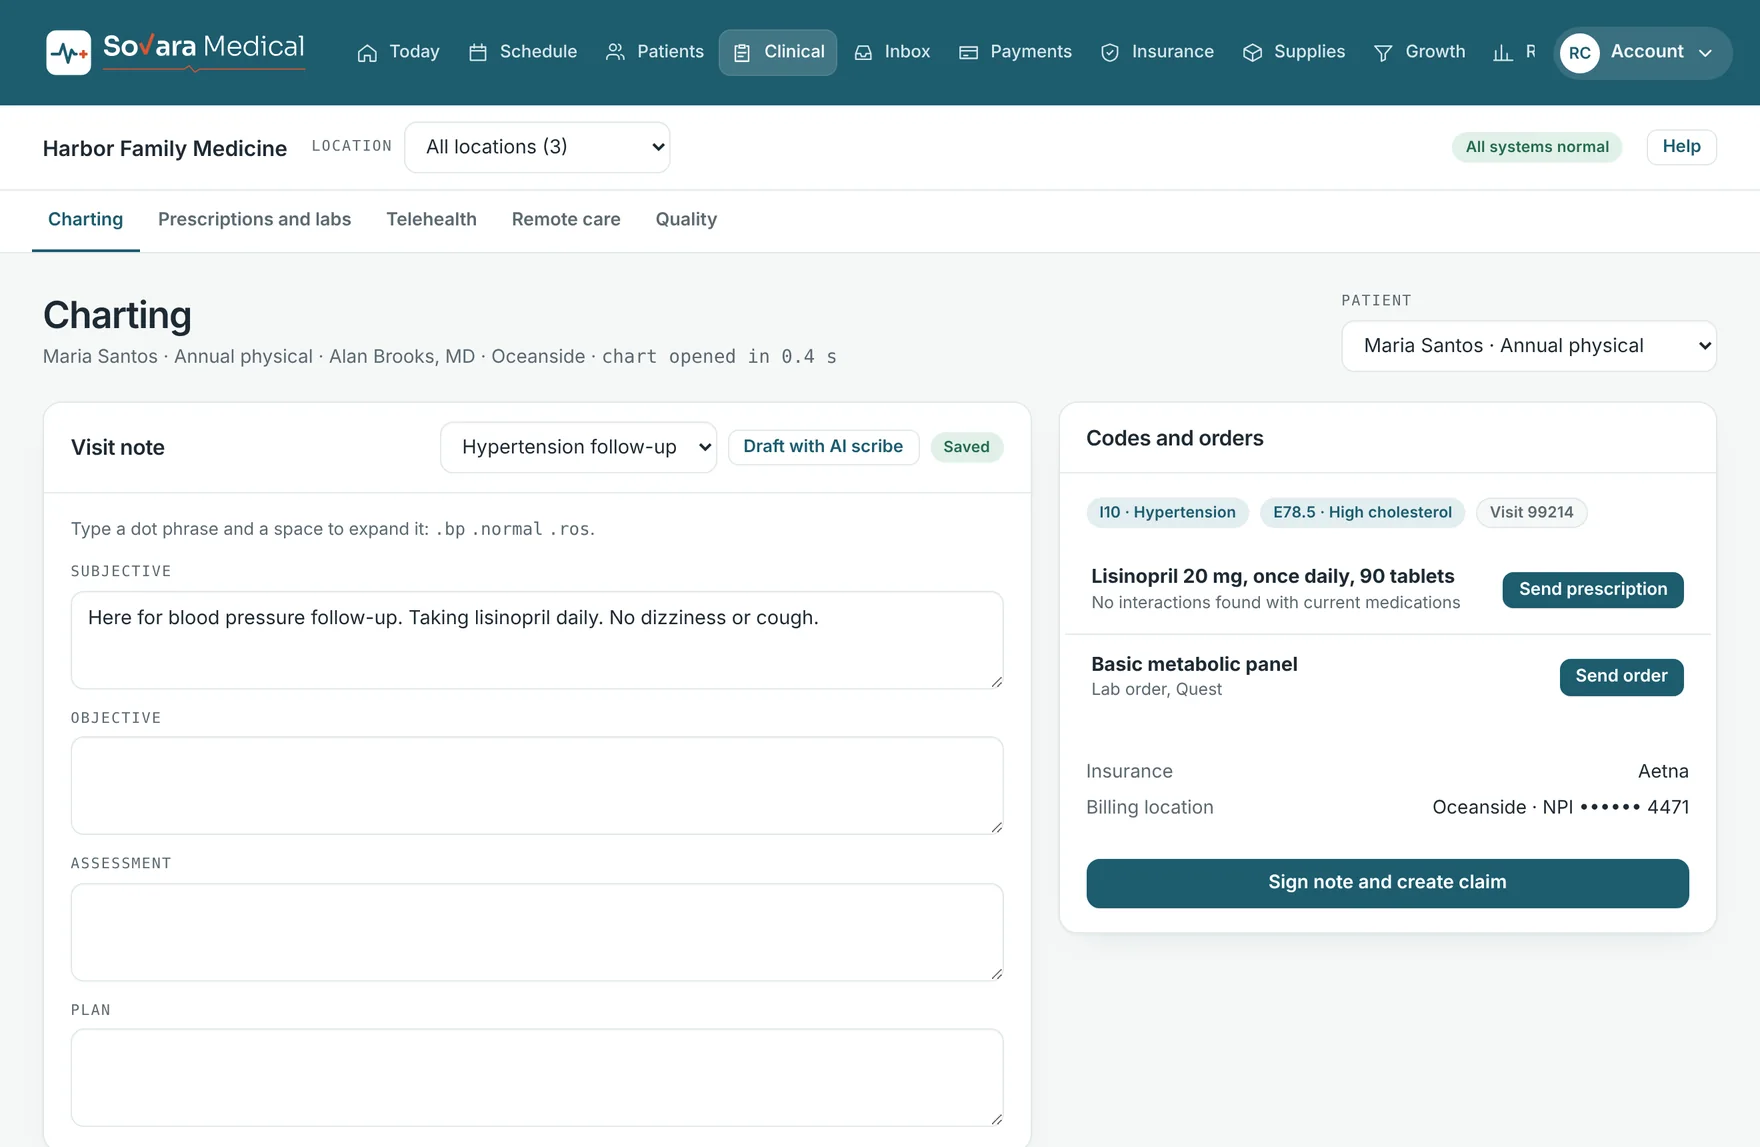Screen dimensions: 1760x1147
Task: Switch to the Quality tab
Action: (686, 220)
